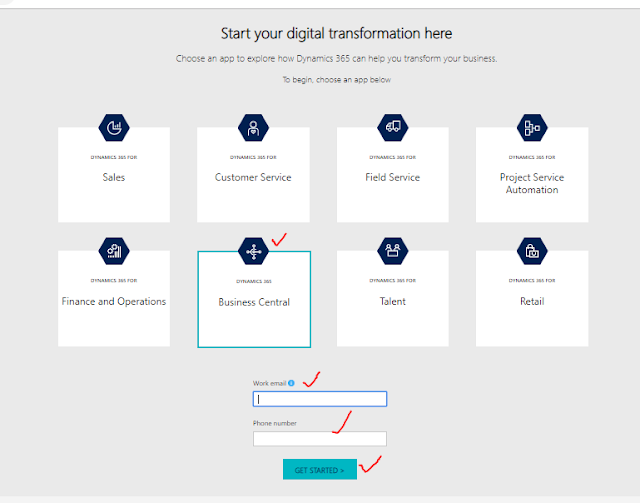Select the Sales app card title
This screenshot has width=640, height=503.
[114, 177]
